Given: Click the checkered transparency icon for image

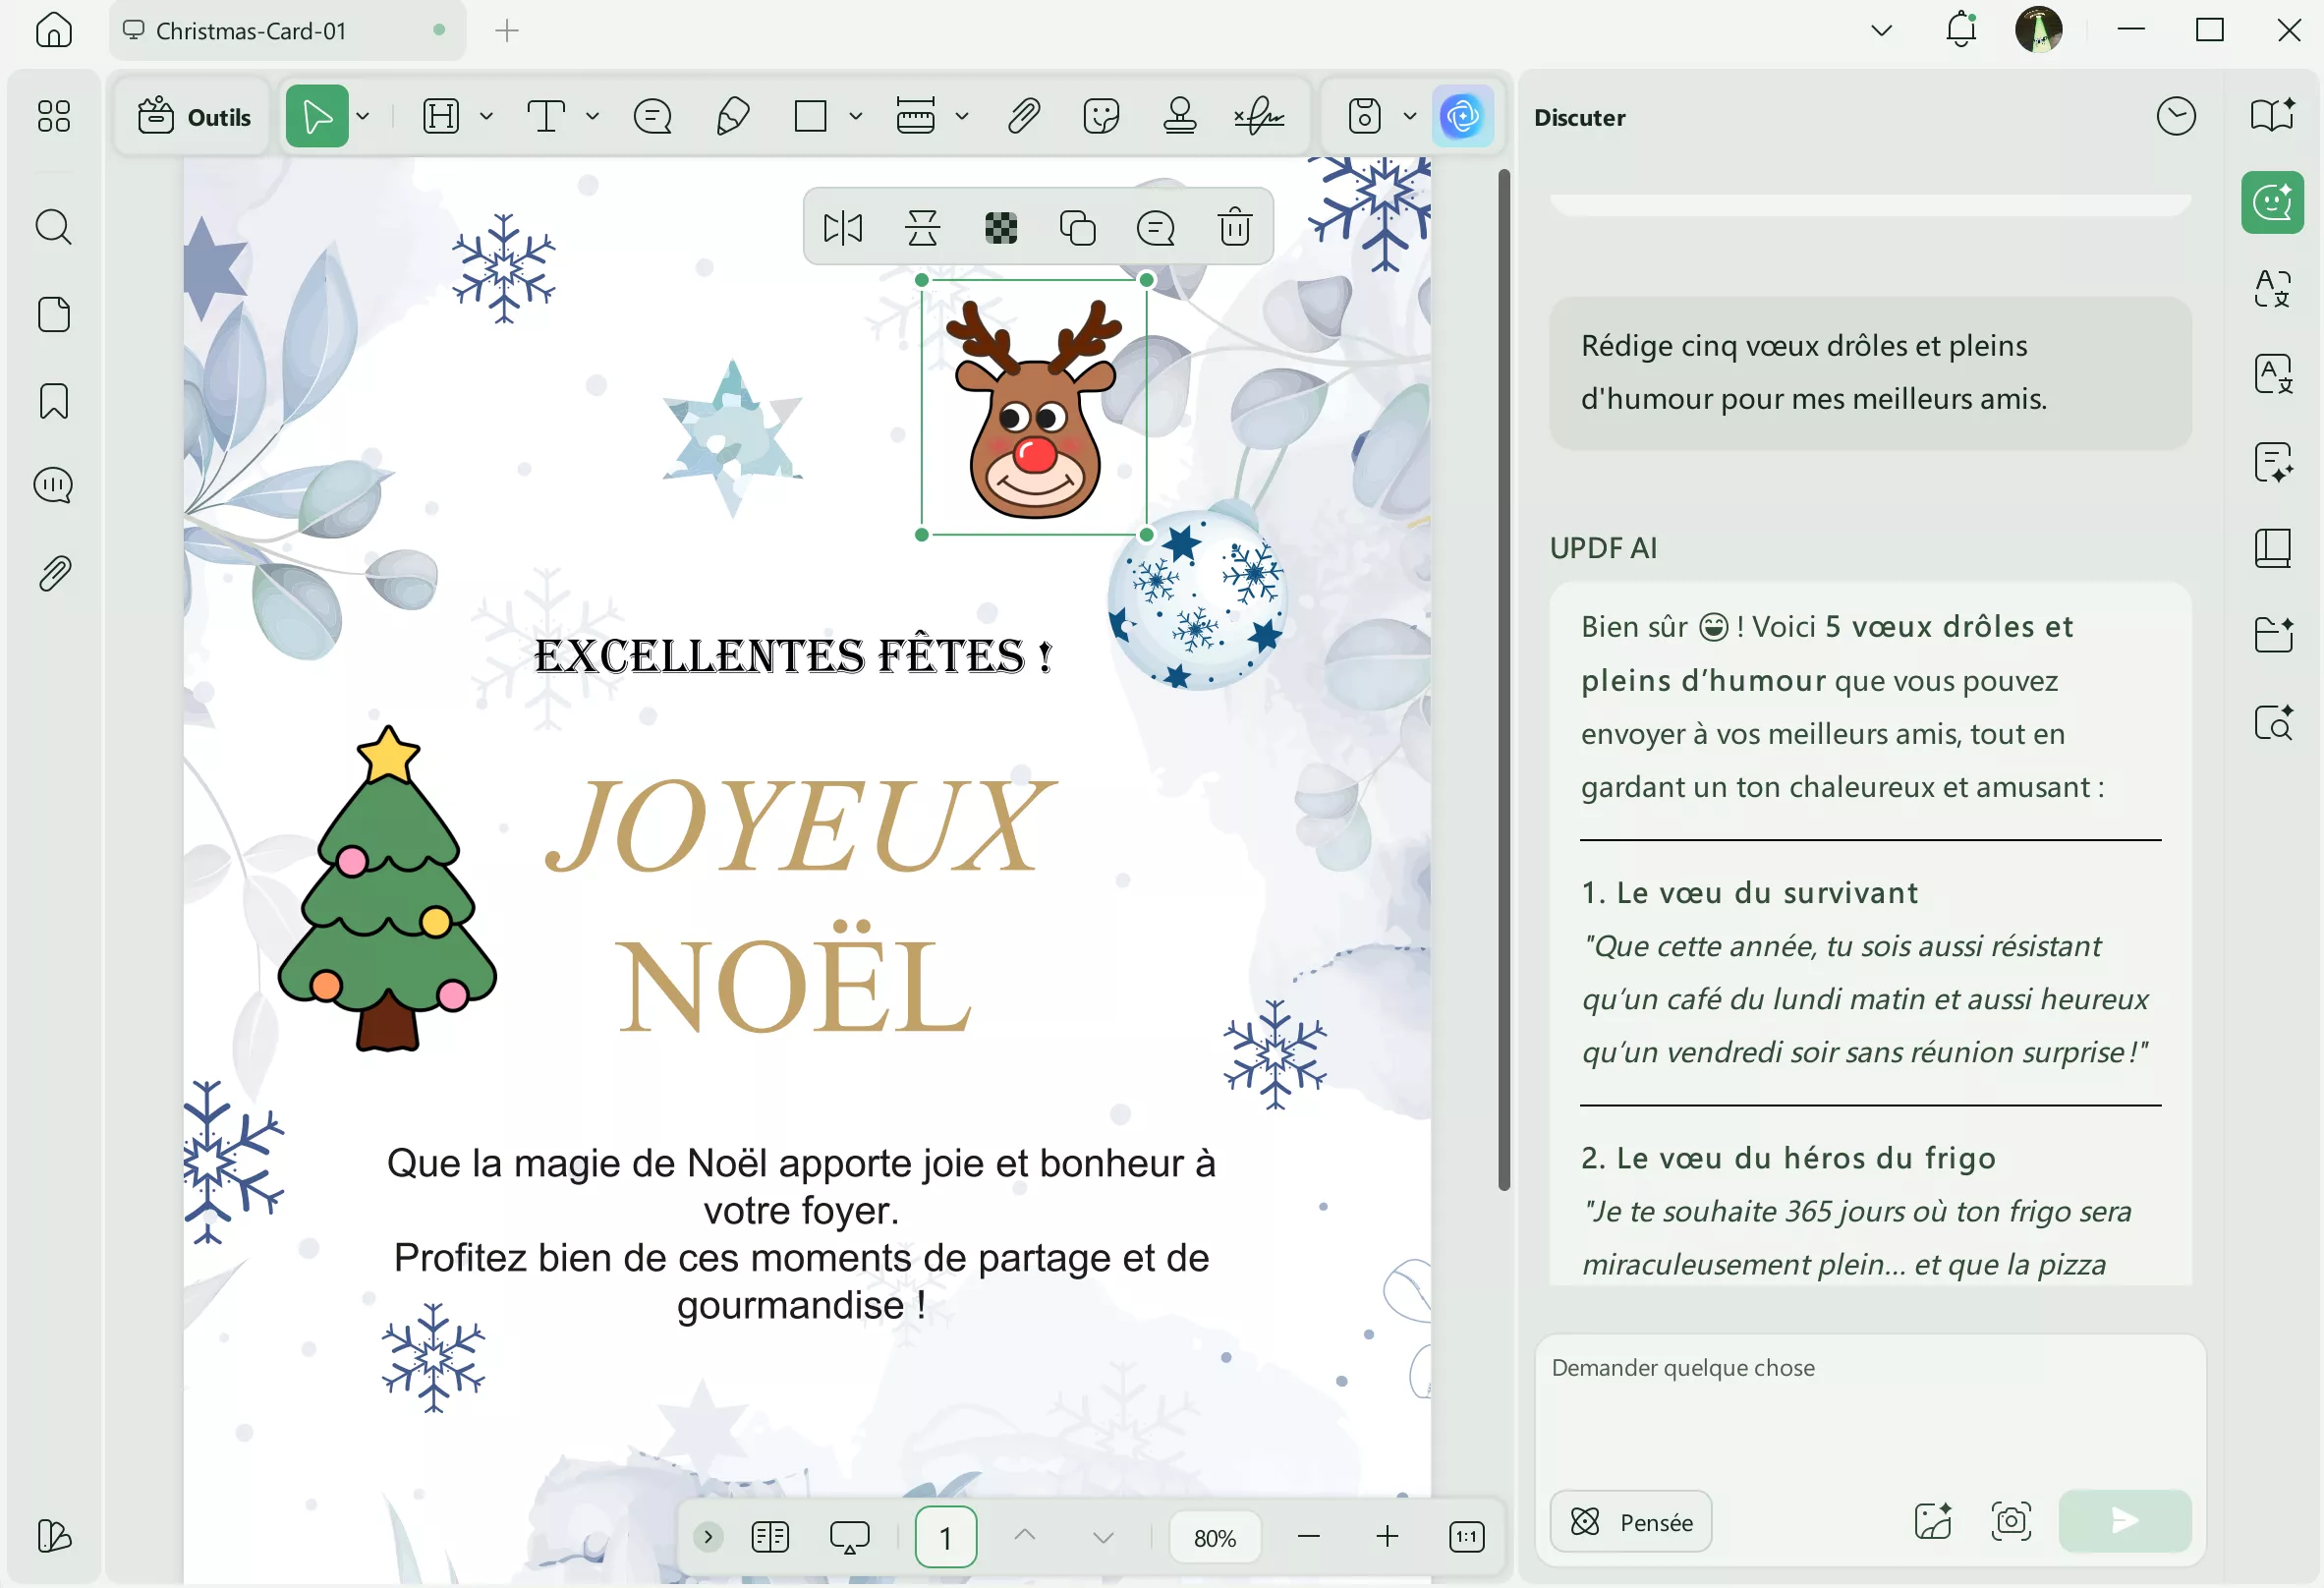Looking at the screenshot, I should [1000, 228].
